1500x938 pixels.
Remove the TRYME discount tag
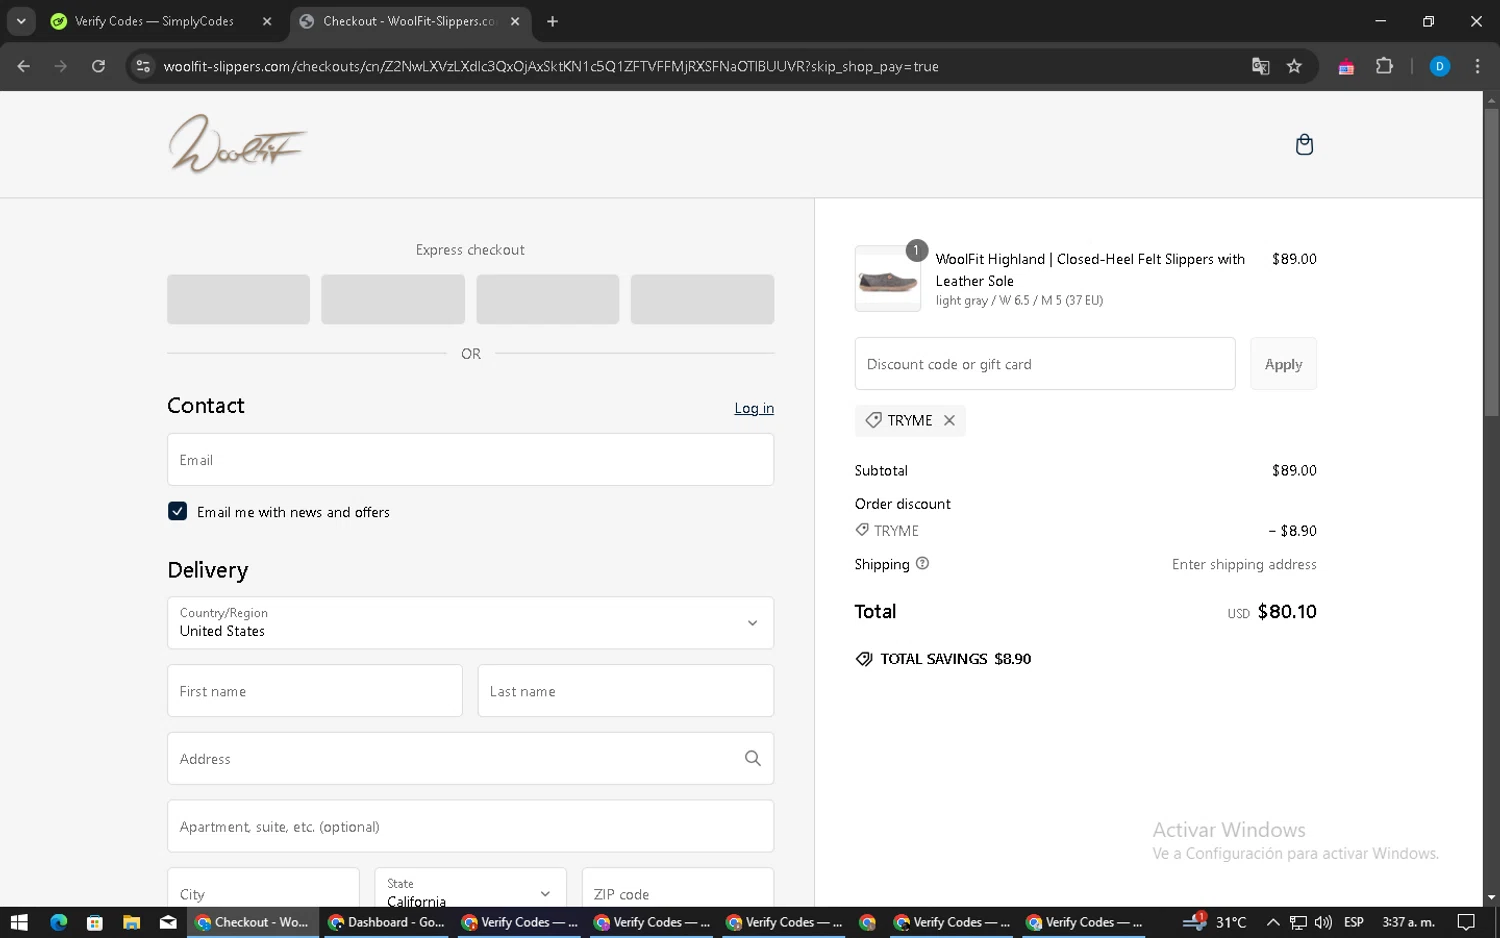click(x=949, y=420)
